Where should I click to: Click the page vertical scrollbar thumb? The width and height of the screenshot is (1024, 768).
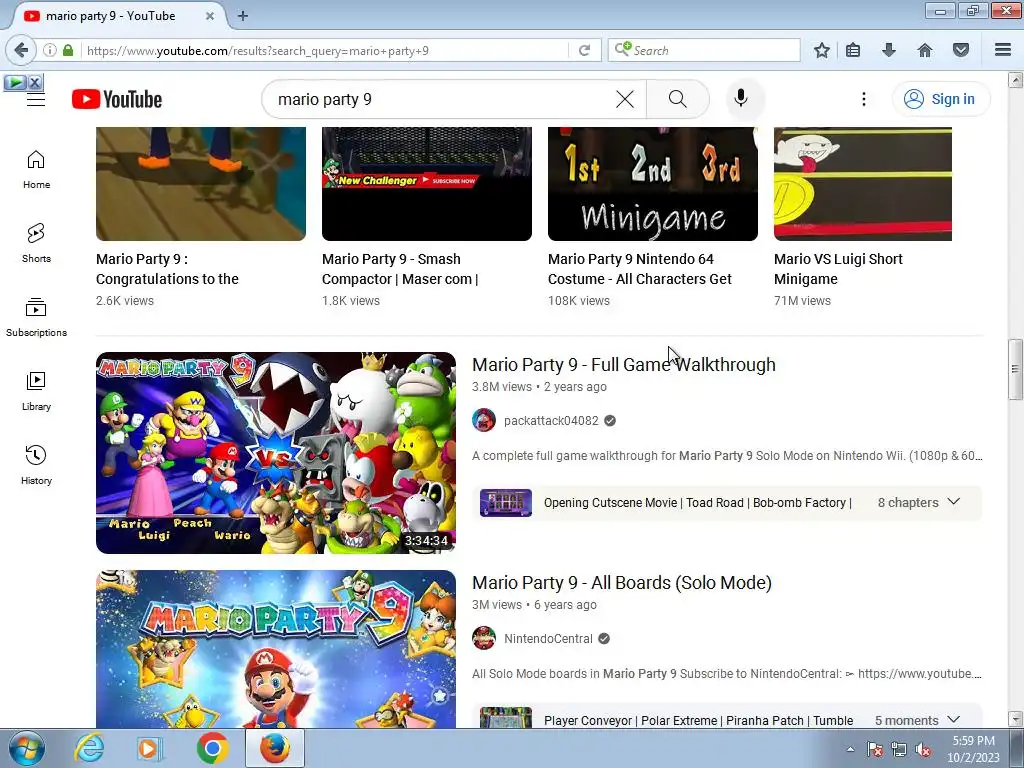point(1015,370)
